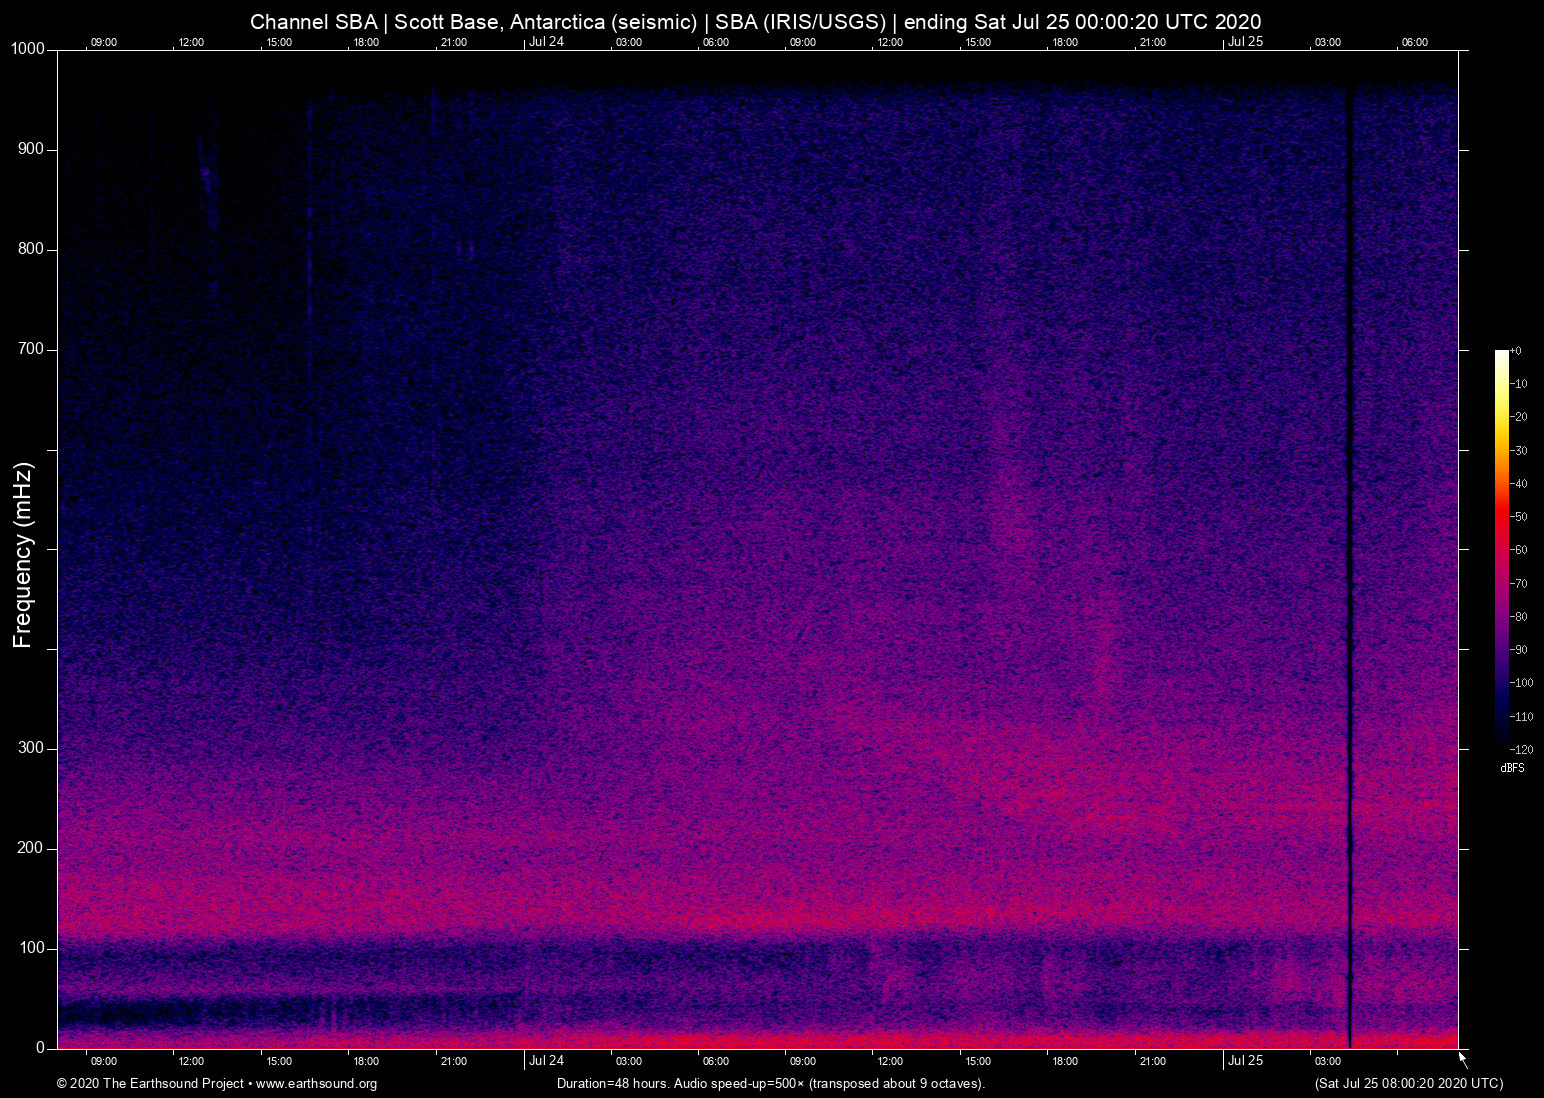Click the 900 mHz frequency marker

click(31, 148)
